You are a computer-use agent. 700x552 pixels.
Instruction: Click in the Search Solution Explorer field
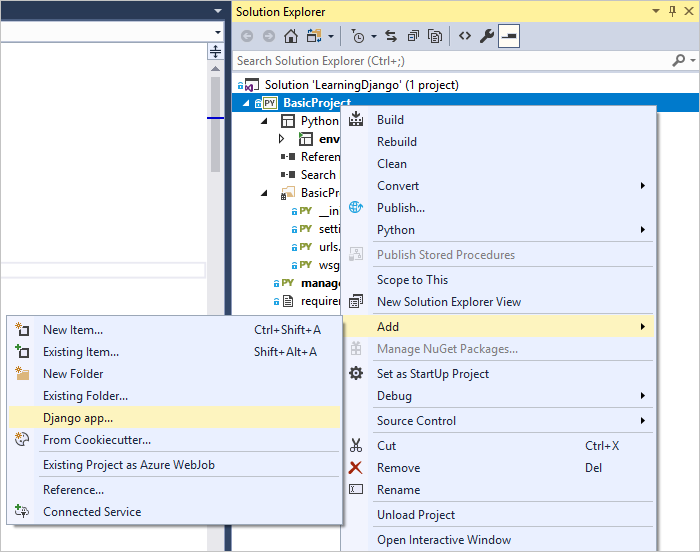pyautogui.click(x=450, y=61)
